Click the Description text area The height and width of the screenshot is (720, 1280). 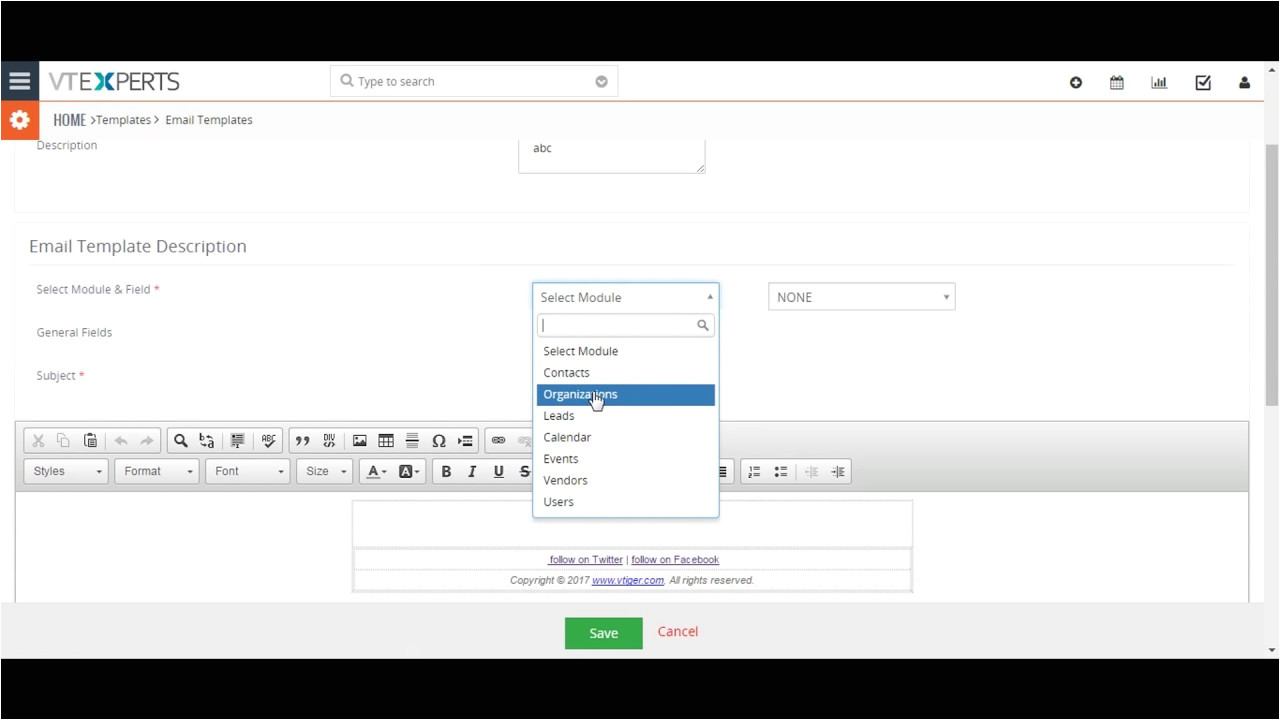click(x=612, y=156)
